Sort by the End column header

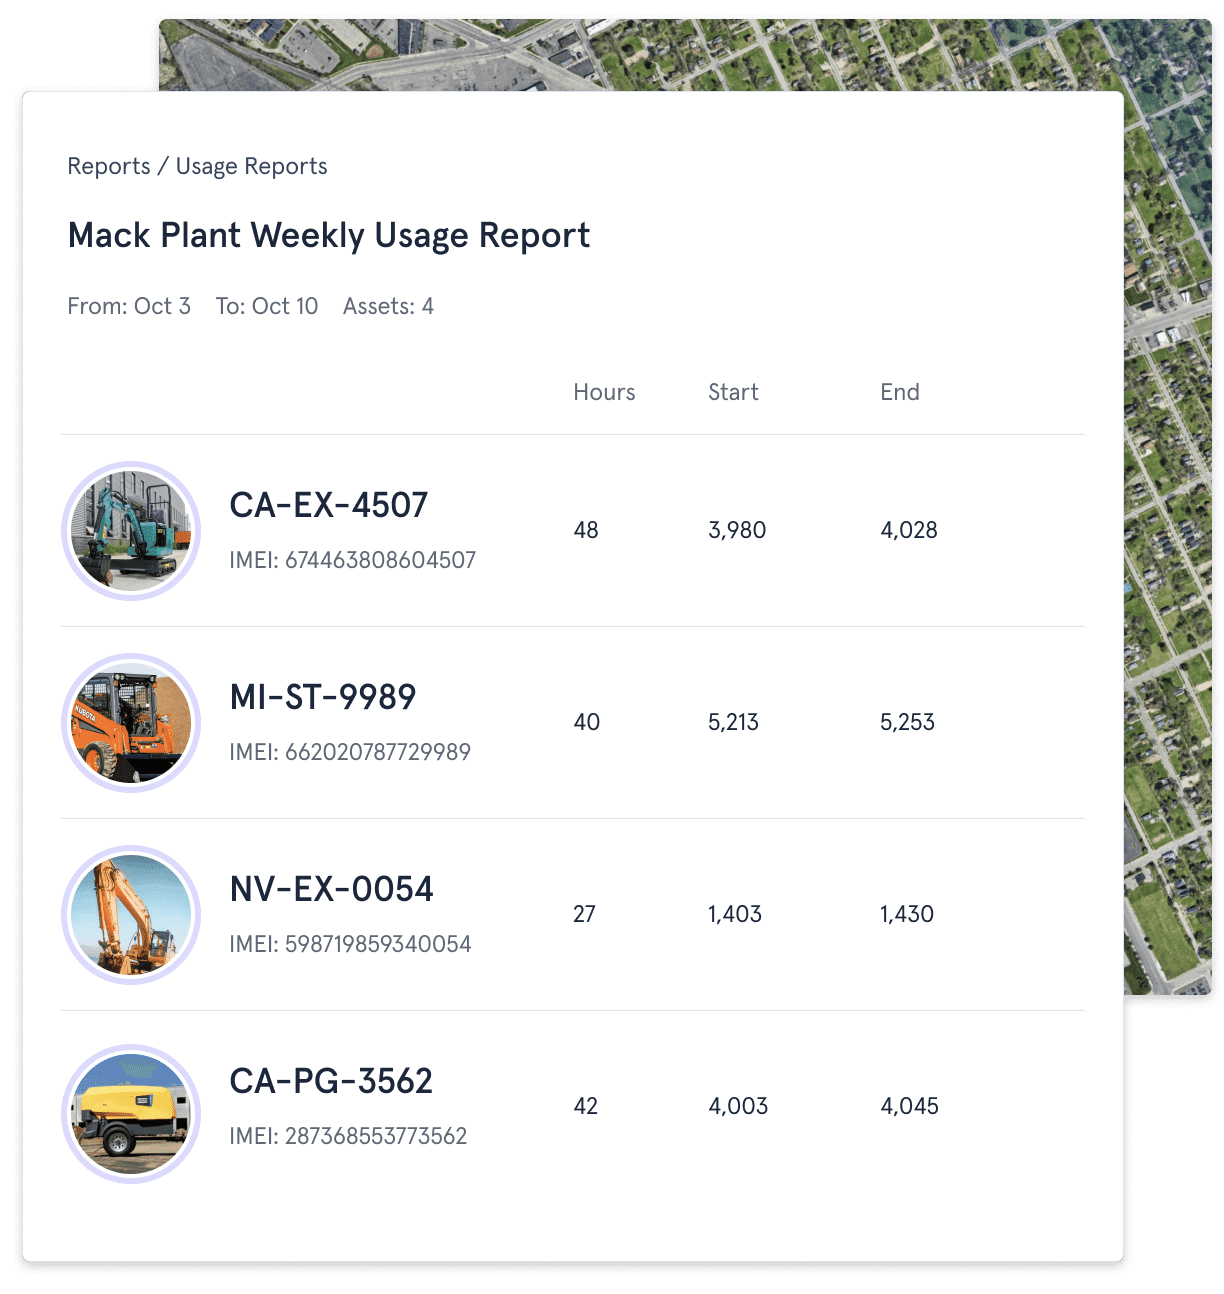899,392
